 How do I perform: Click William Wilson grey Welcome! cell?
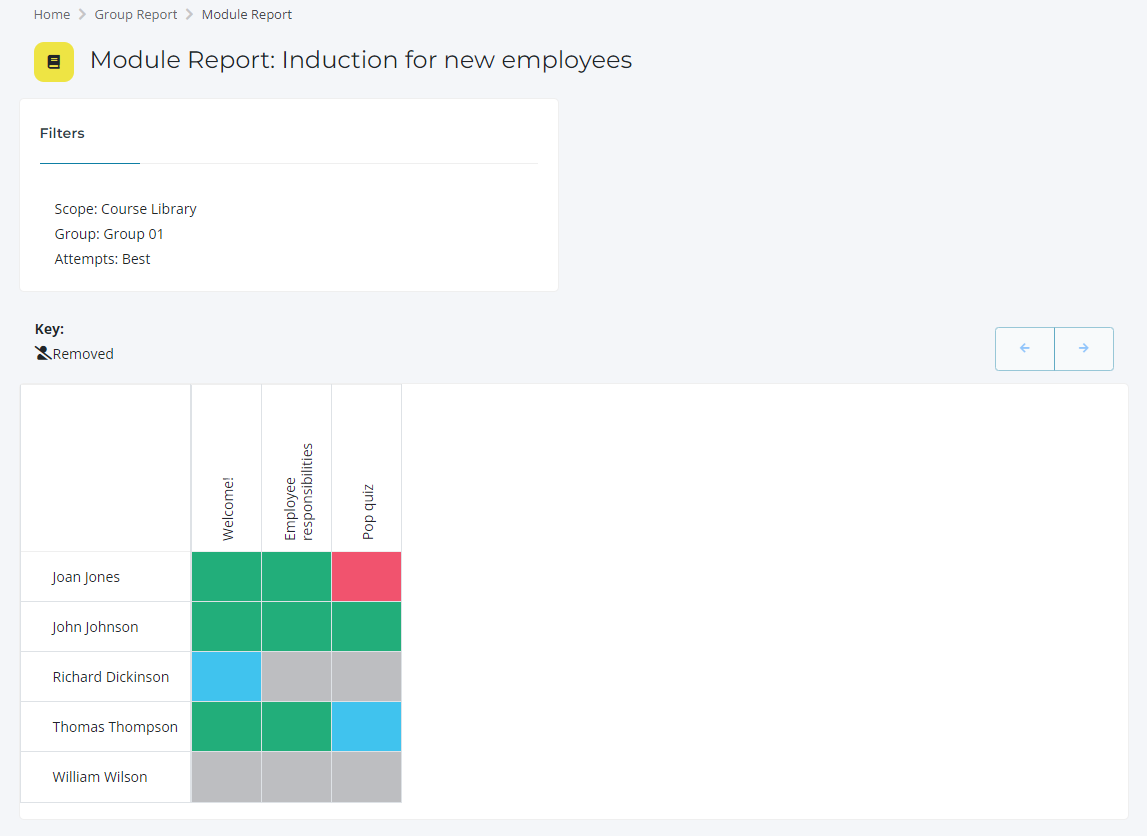tap(227, 777)
